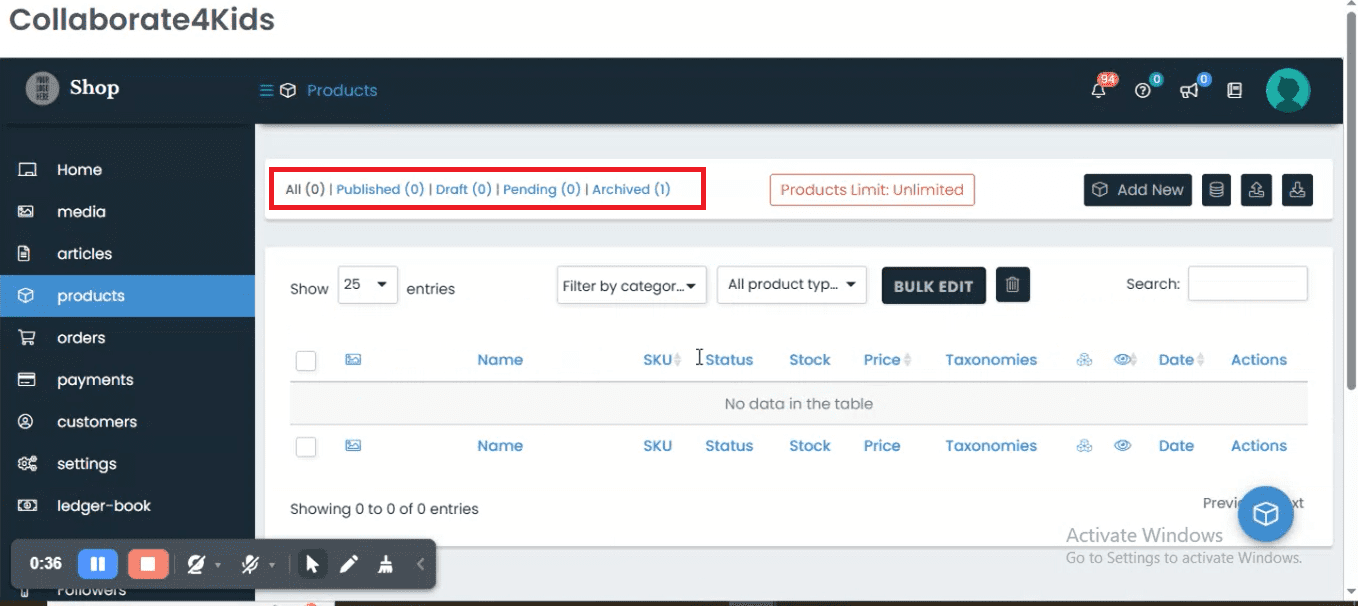1358x606 pixels.
Task: Open the Show entries count dropdown
Action: (368, 285)
